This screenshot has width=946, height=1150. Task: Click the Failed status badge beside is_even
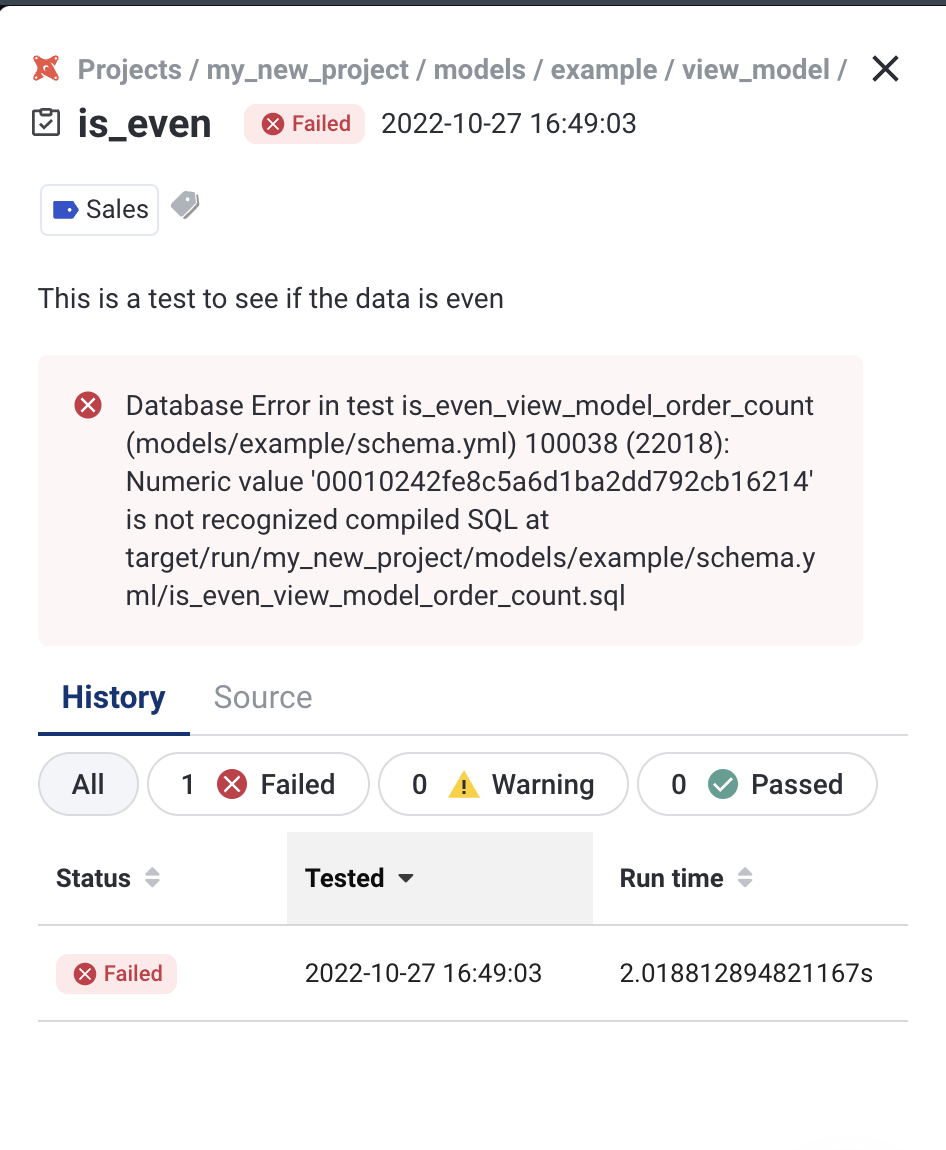(x=305, y=124)
